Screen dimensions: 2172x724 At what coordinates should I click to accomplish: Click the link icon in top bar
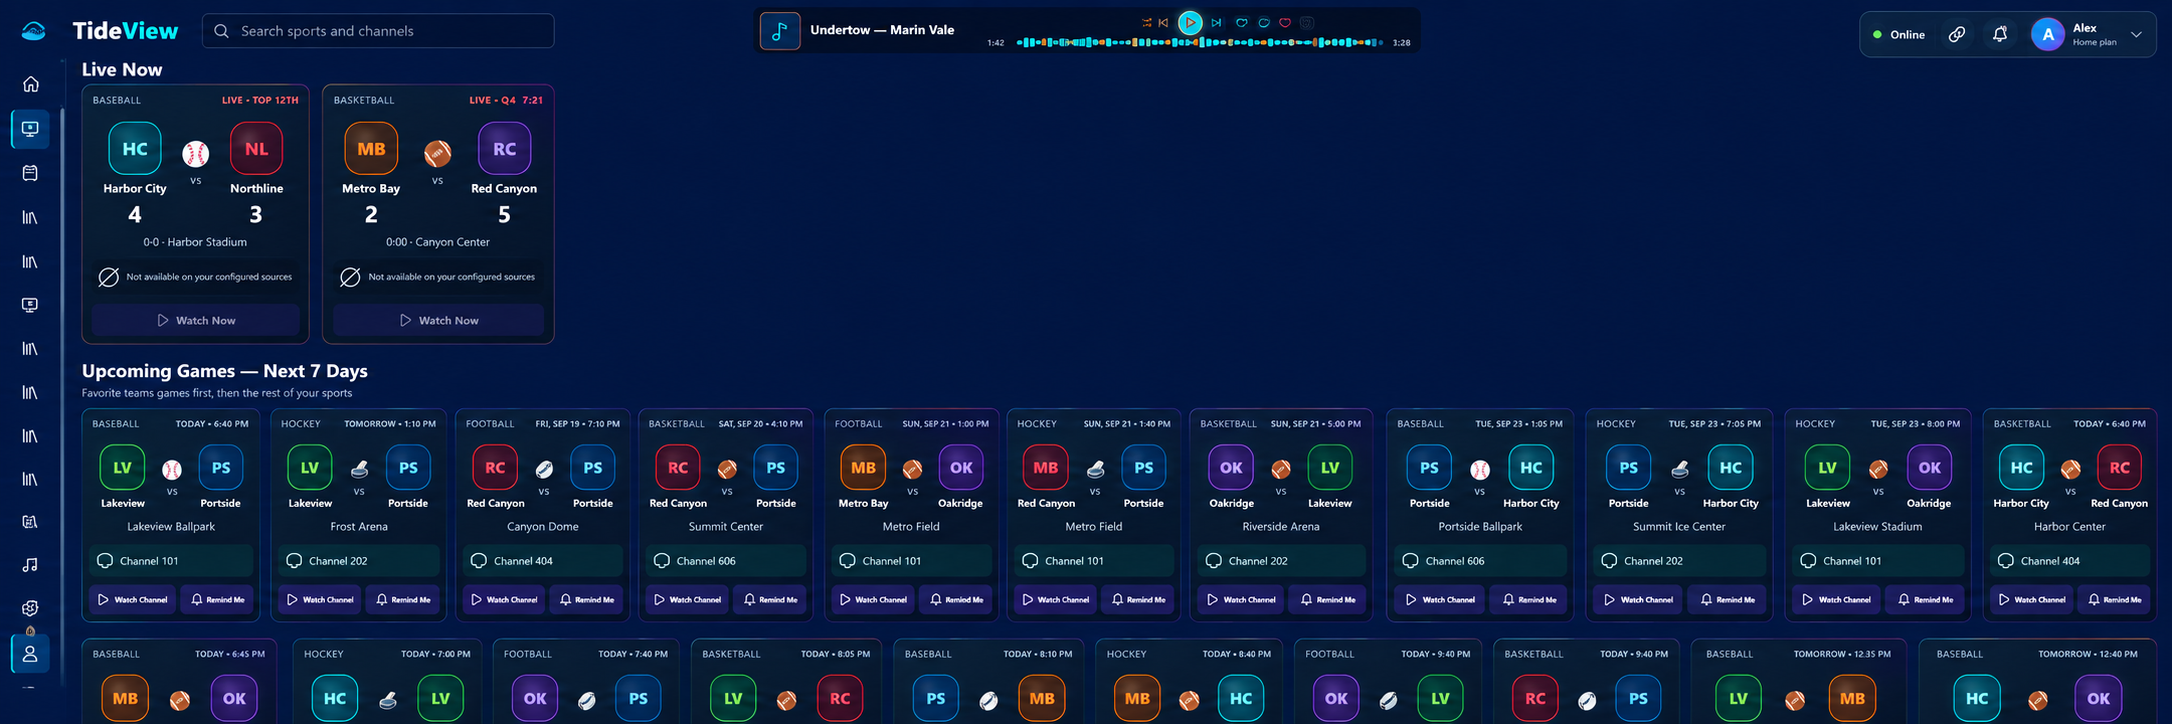[x=1957, y=34]
